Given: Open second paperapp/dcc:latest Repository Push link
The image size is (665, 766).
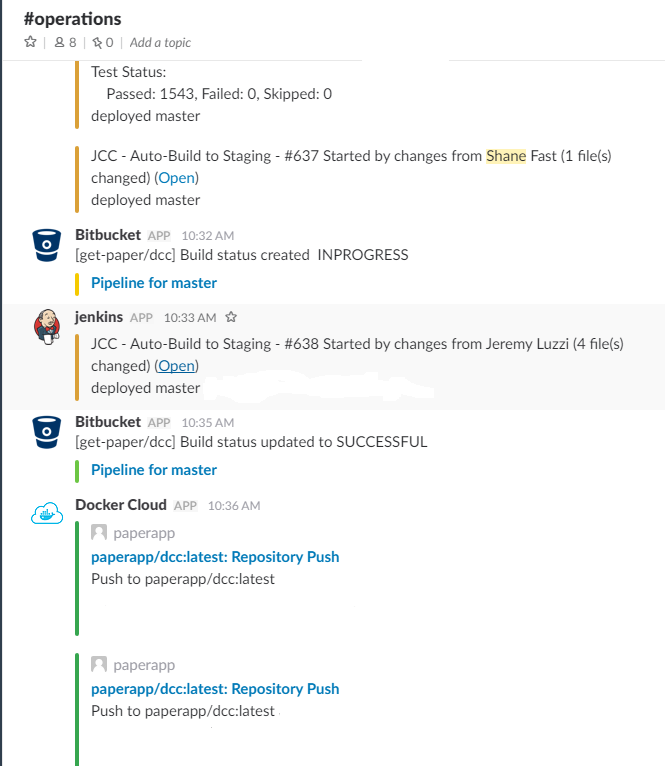Looking at the screenshot, I should click(215, 689).
